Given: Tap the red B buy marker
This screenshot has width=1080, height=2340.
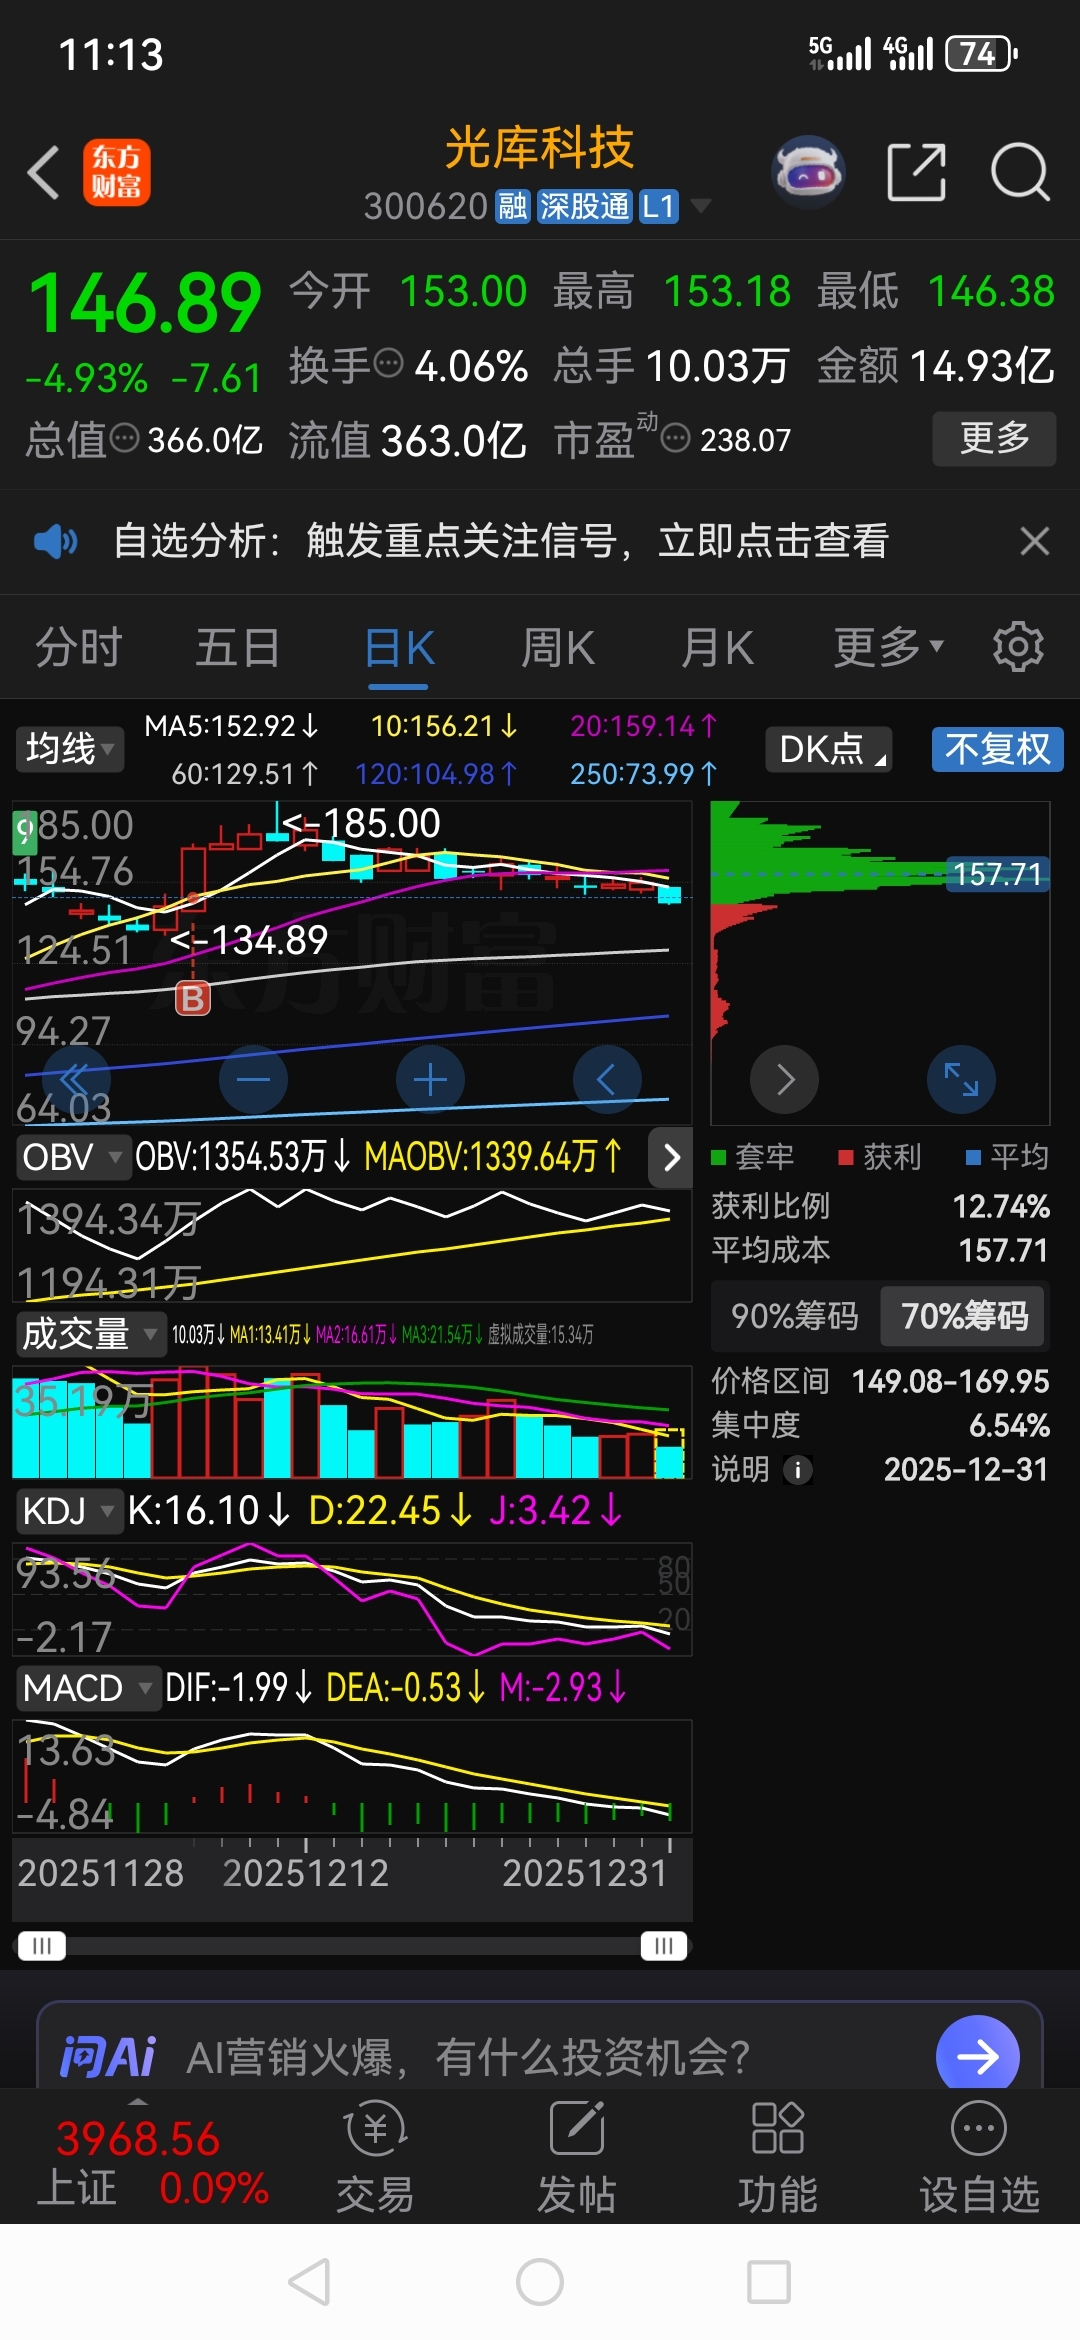Looking at the screenshot, I should (193, 997).
